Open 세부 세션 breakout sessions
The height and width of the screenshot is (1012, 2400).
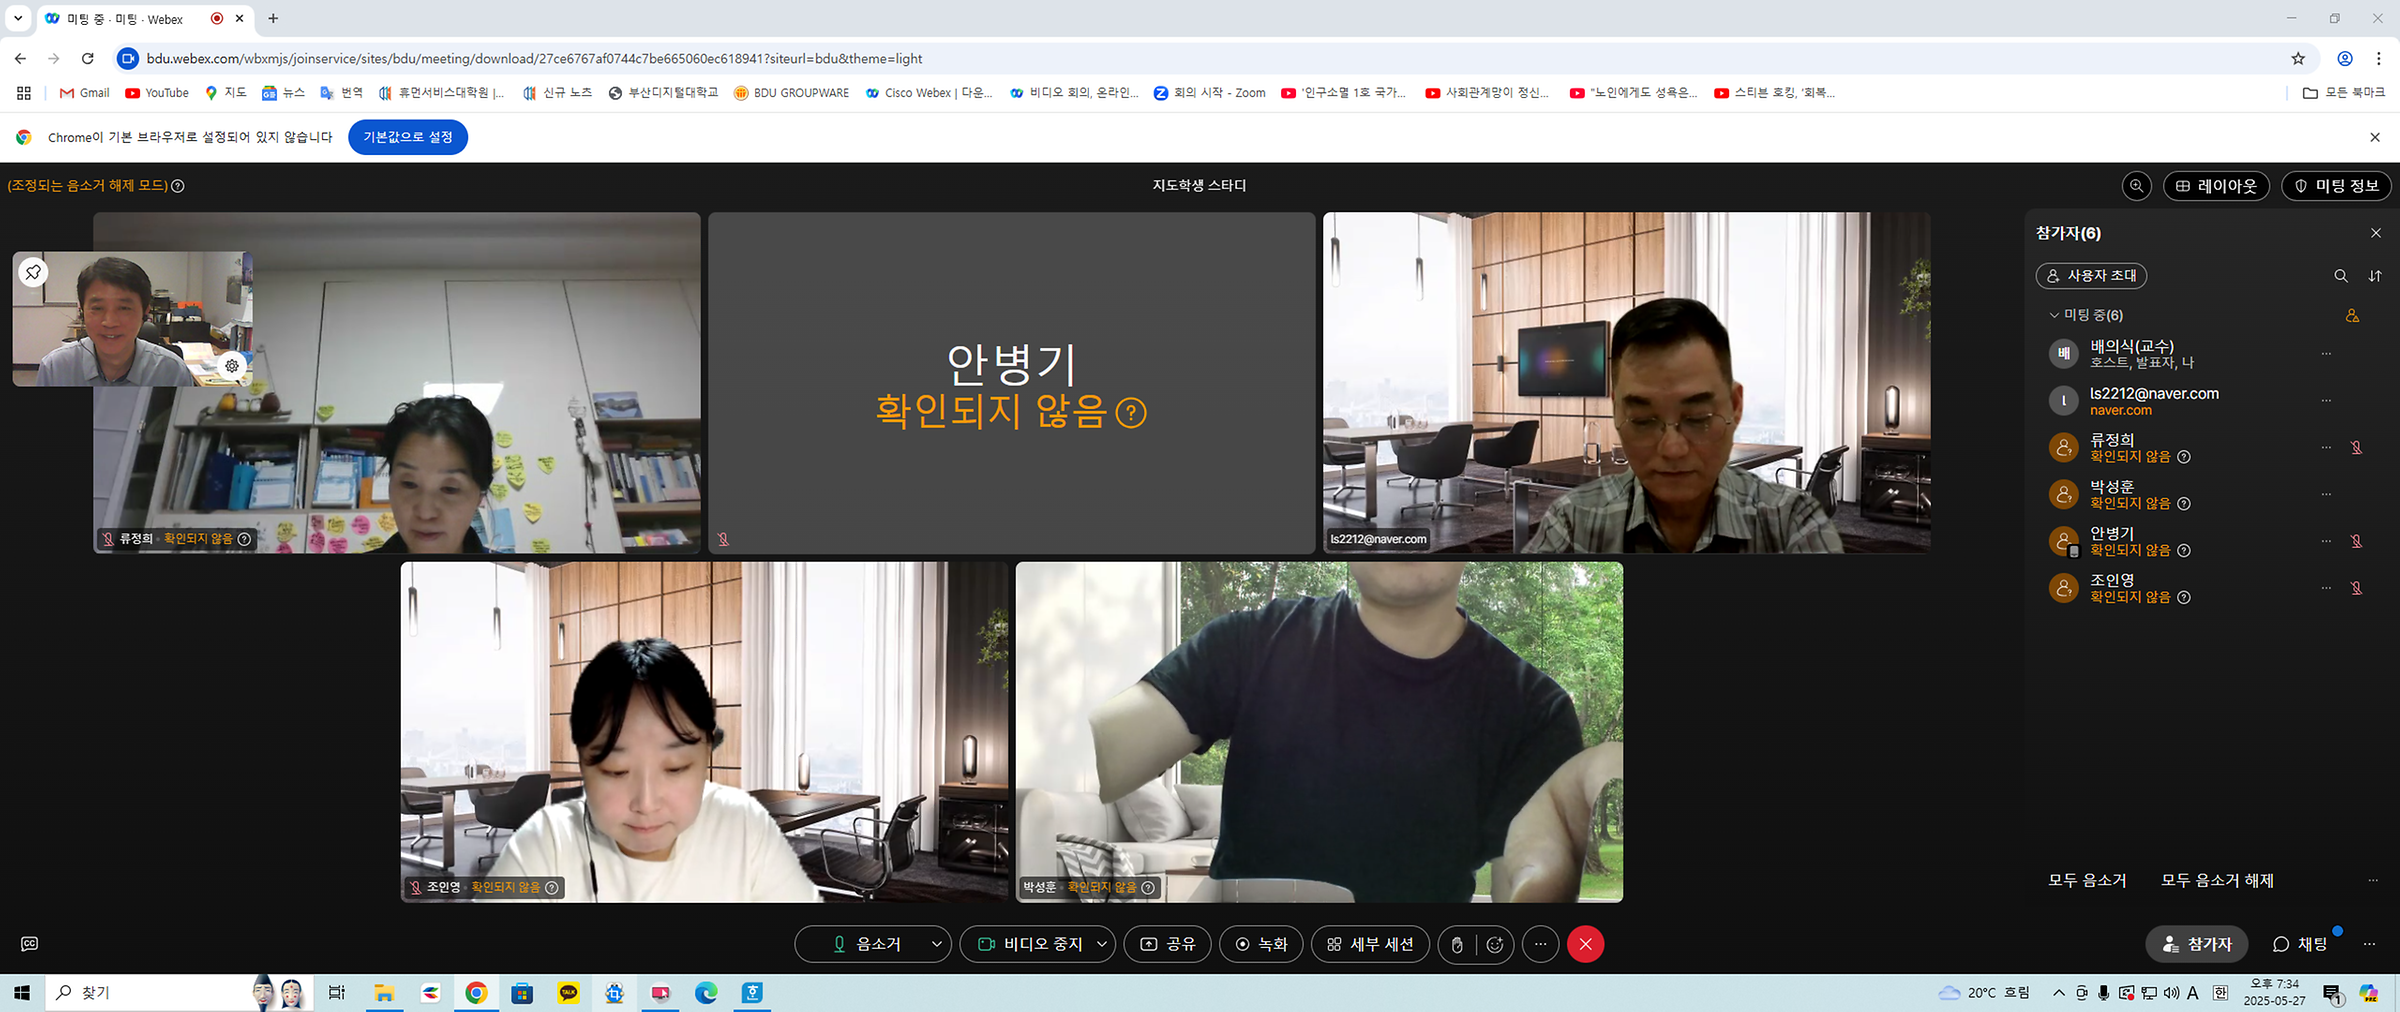pyautogui.click(x=1370, y=944)
